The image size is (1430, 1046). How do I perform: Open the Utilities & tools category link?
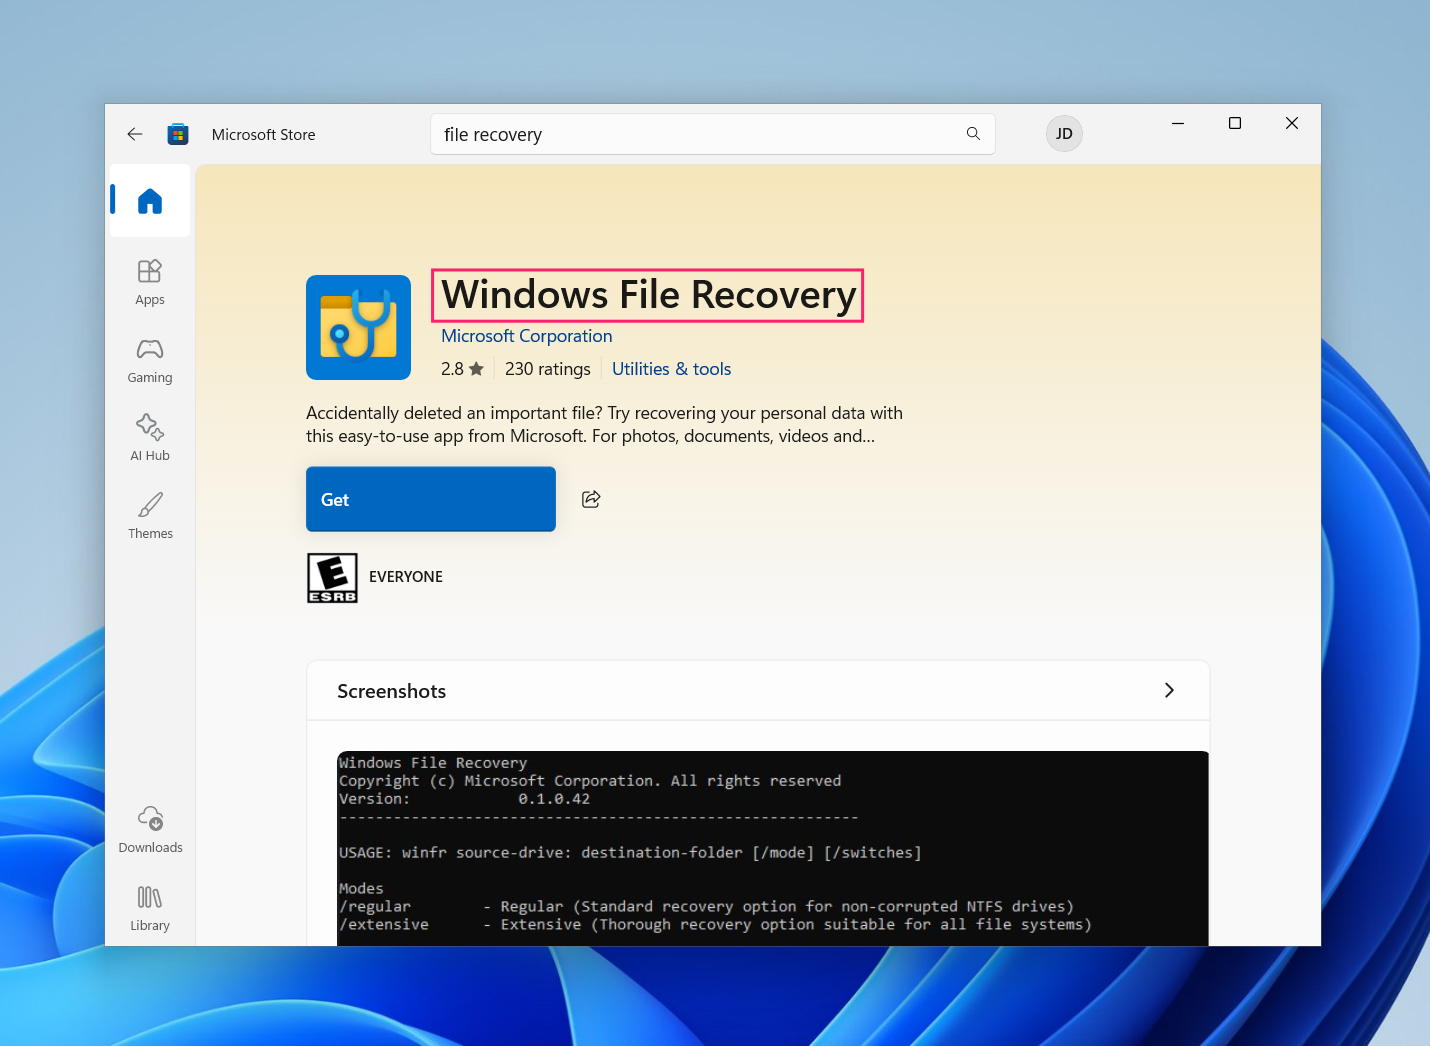tap(672, 369)
